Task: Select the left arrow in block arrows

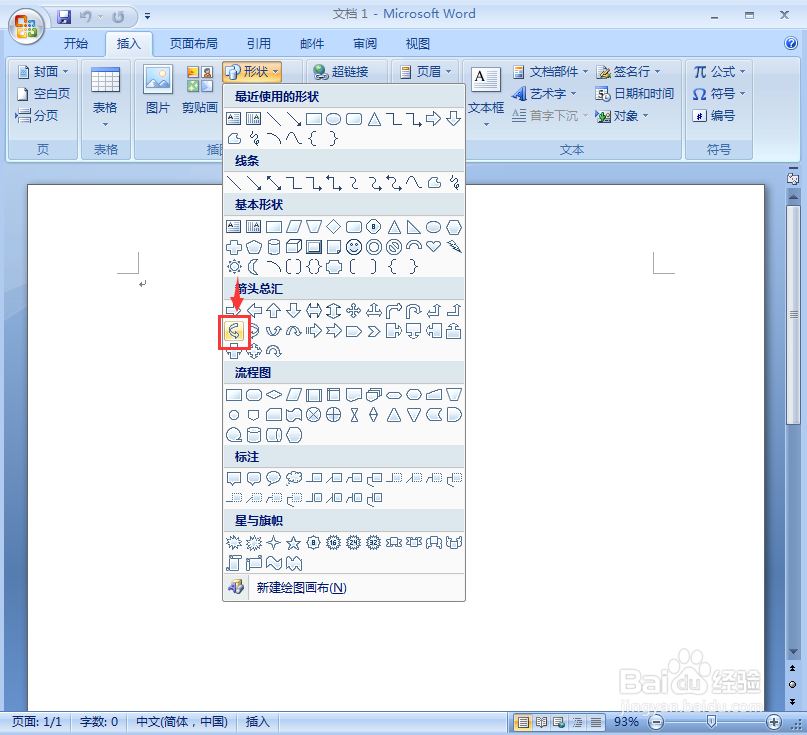Action: pos(254,310)
